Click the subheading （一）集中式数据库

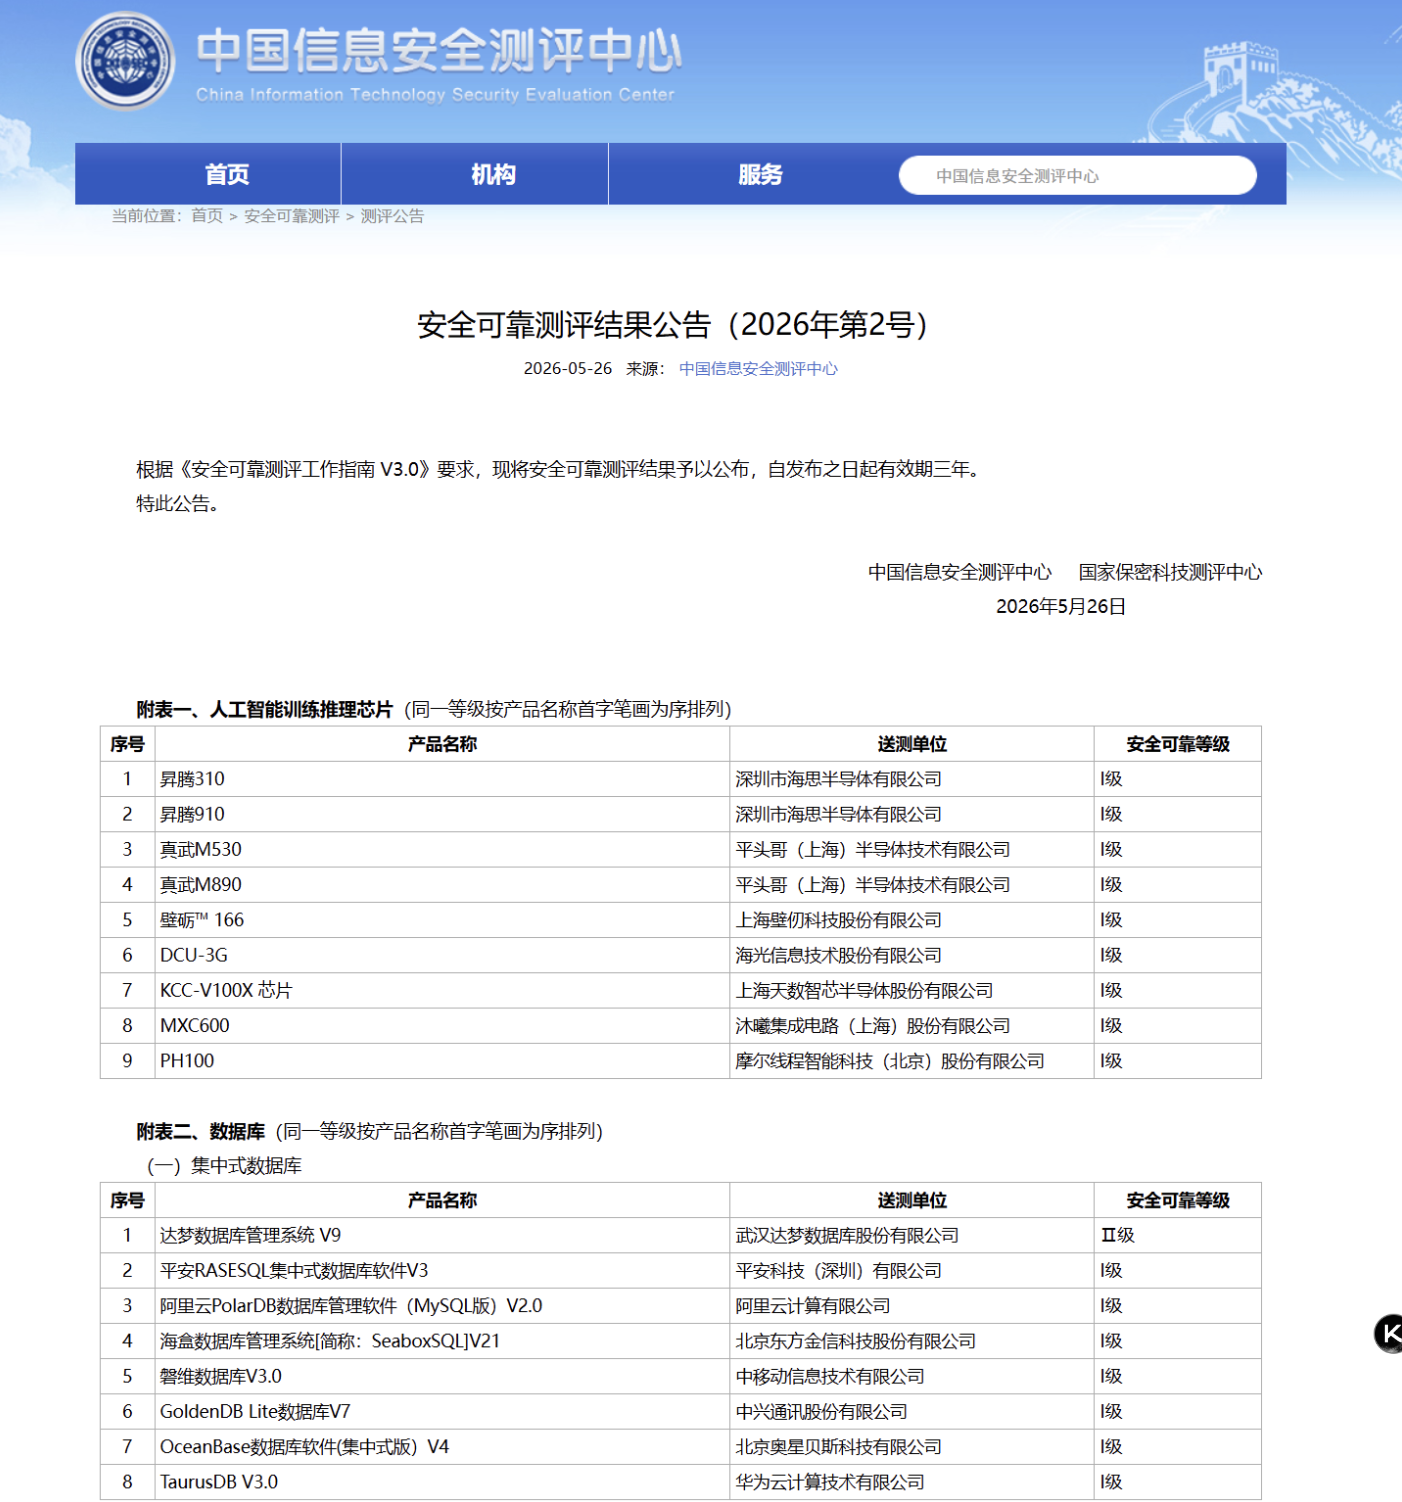tap(224, 1166)
